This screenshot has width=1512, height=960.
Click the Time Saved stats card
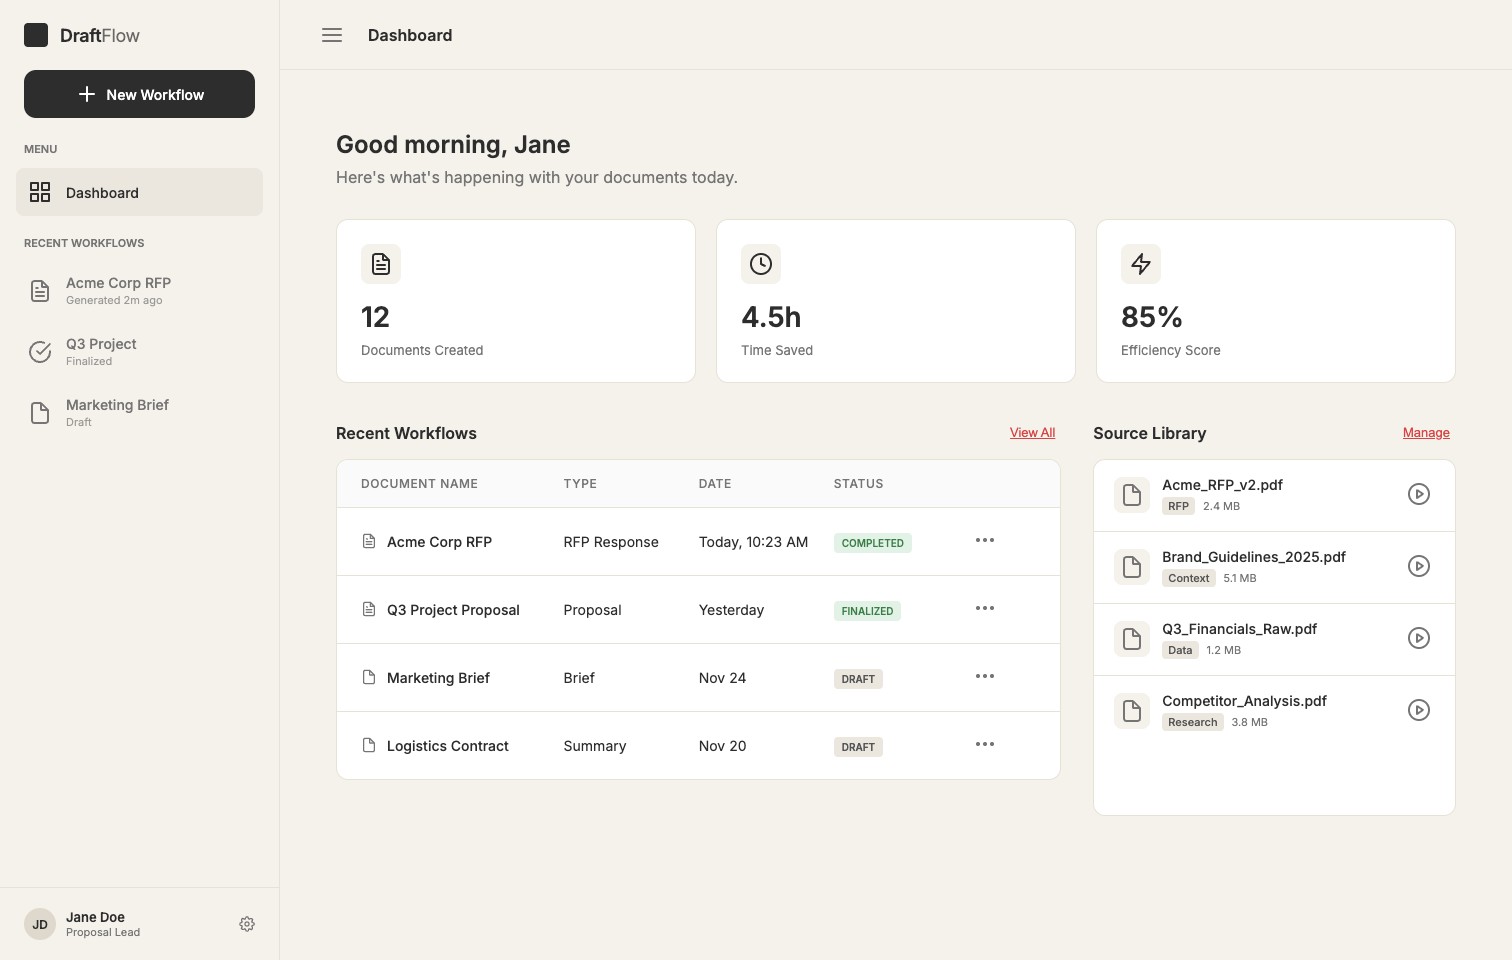[895, 301]
